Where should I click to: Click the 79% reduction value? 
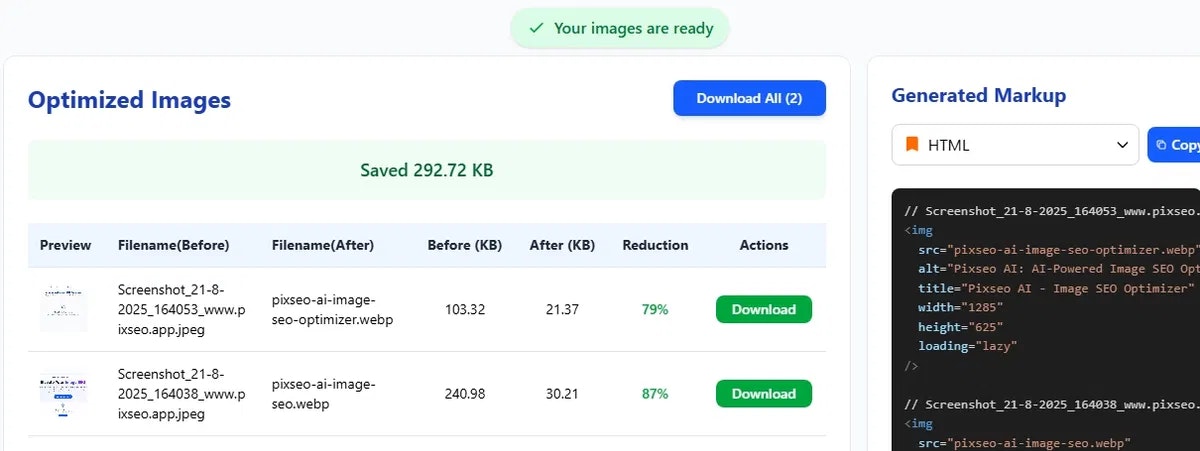[x=655, y=310]
